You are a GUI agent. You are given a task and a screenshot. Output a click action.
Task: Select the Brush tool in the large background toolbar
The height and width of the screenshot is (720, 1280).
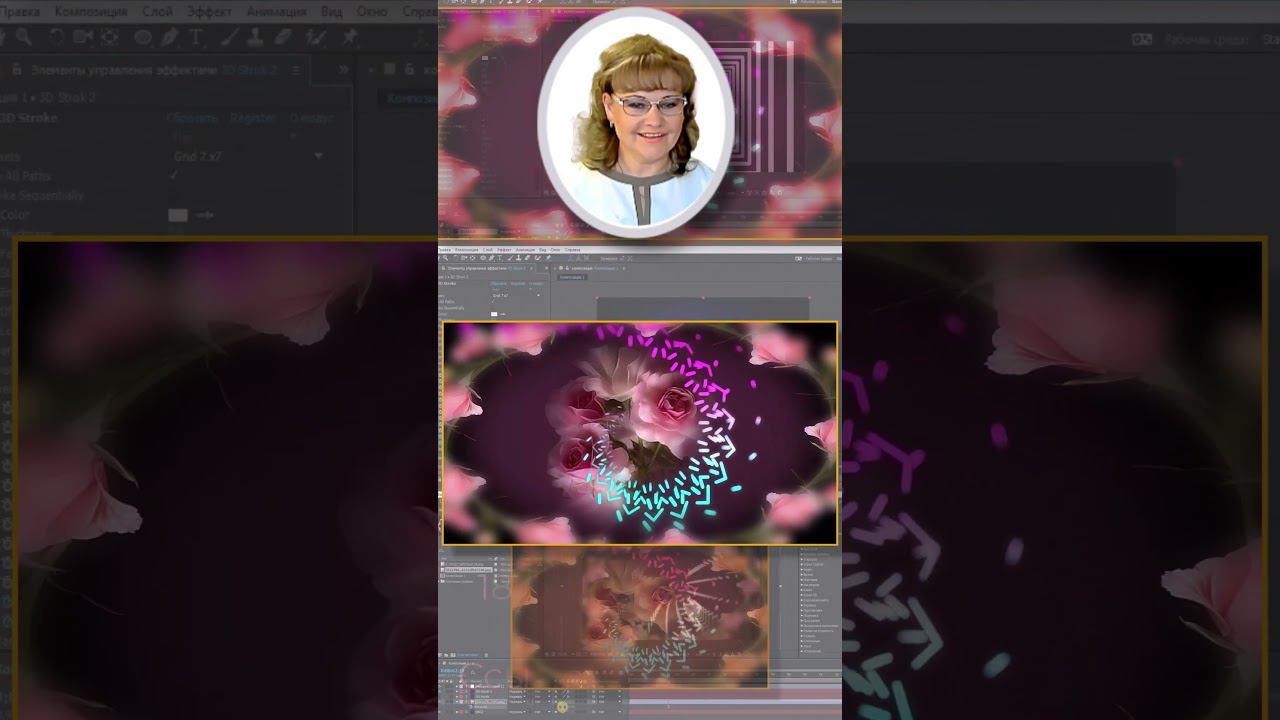pyautogui.click(x=229, y=37)
